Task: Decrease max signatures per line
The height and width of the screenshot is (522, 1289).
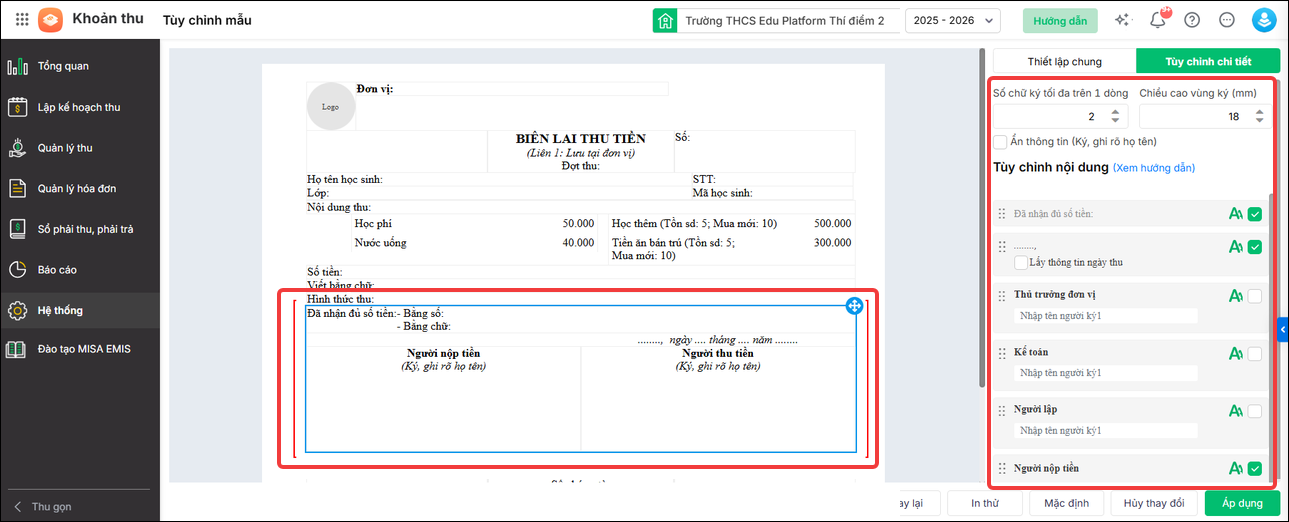Action: [x=1115, y=121]
